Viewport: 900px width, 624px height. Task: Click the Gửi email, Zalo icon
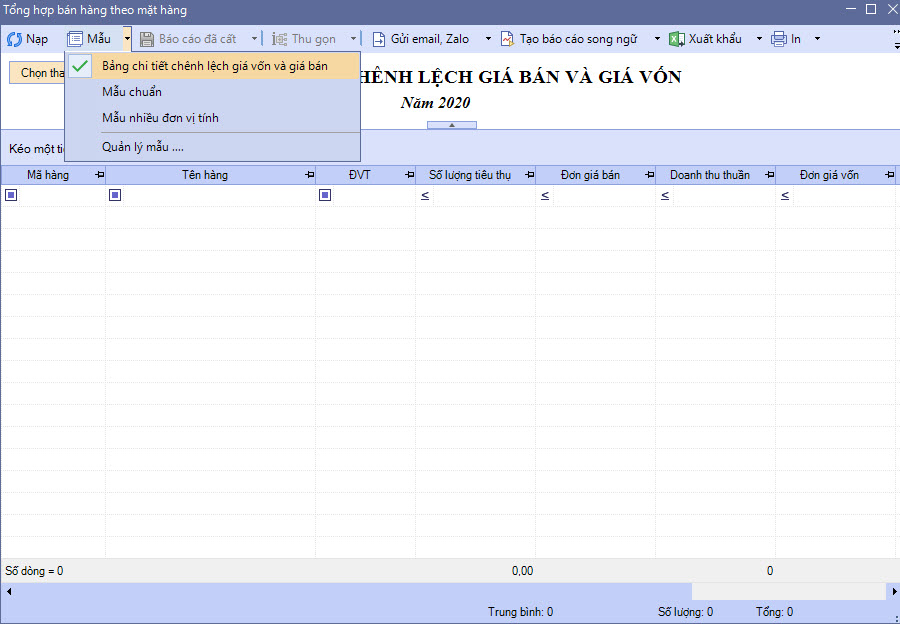point(379,39)
